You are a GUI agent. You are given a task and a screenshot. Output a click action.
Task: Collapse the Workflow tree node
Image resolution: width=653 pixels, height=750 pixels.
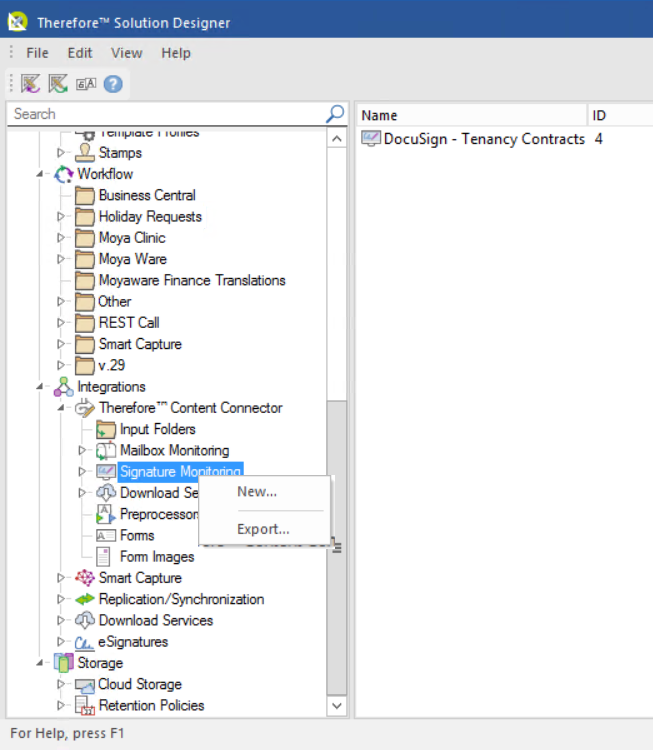(40, 174)
